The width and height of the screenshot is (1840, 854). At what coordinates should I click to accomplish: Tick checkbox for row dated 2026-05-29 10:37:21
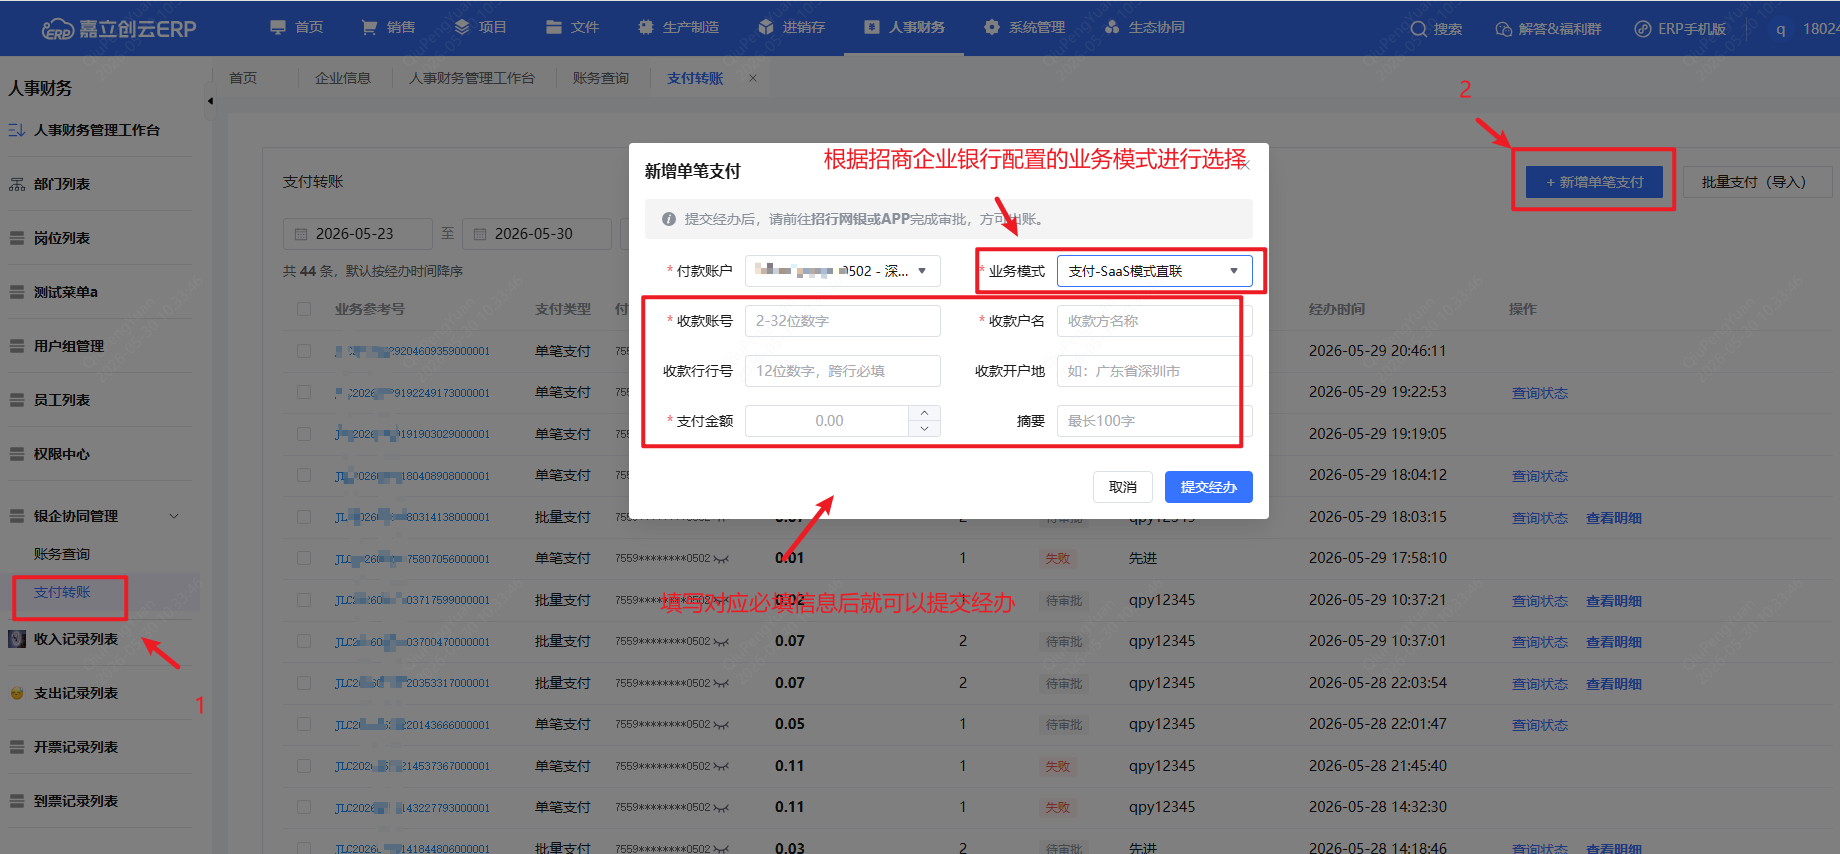click(x=304, y=600)
